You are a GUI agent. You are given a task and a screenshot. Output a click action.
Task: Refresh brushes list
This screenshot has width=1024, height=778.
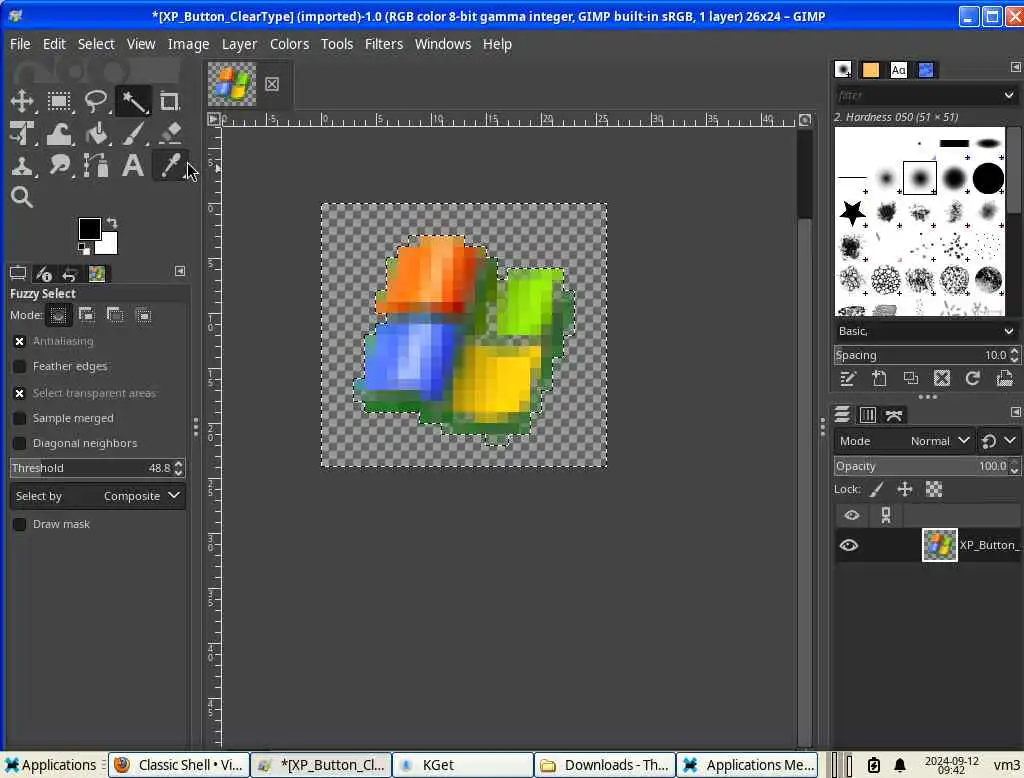(x=972, y=378)
